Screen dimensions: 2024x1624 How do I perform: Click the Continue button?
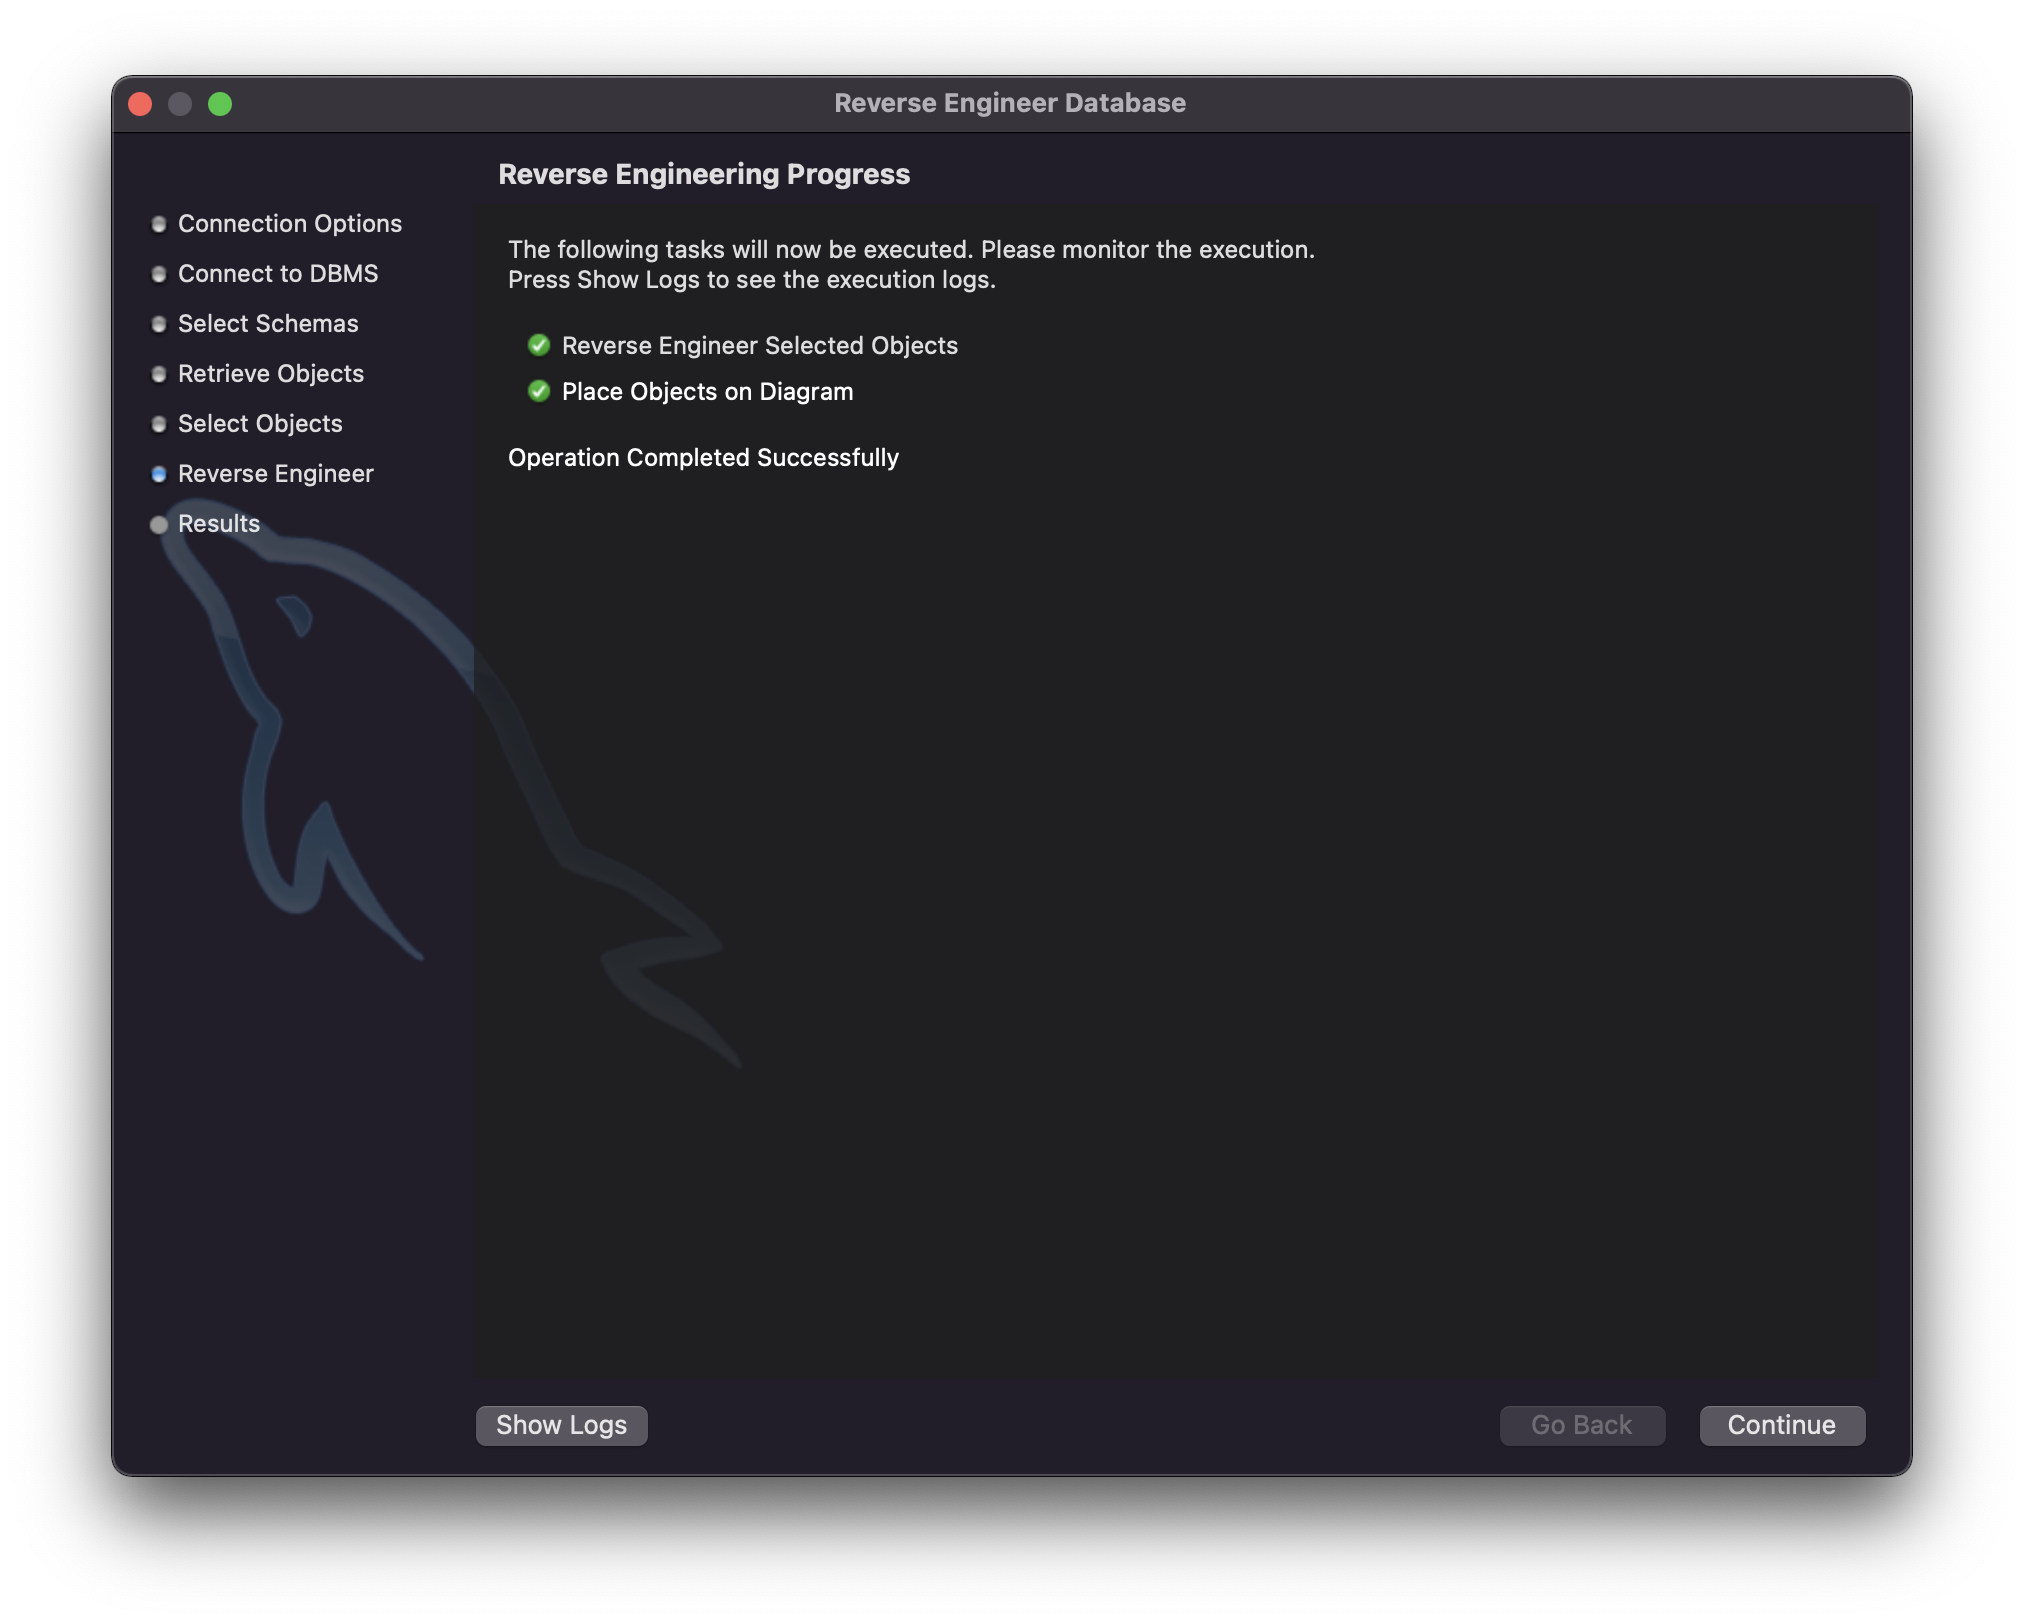point(1781,1425)
